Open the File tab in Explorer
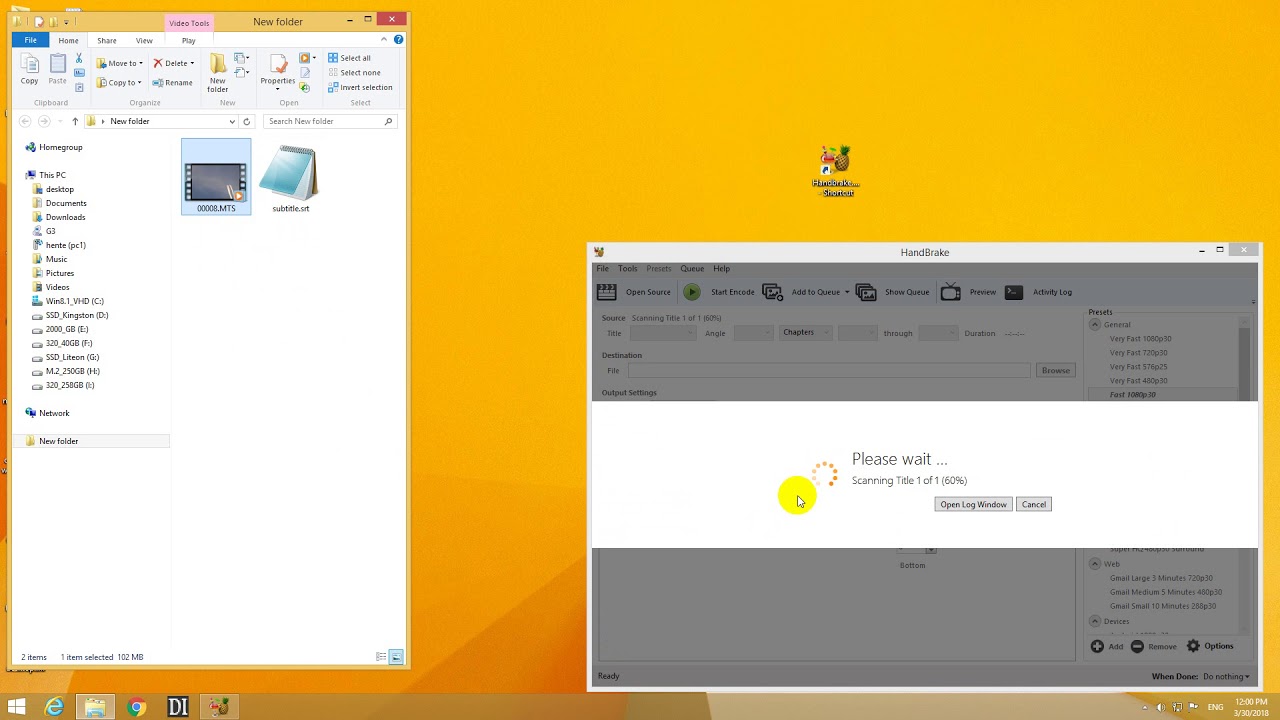This screenshot has width=1280, height=720. (x=31, y=40)
